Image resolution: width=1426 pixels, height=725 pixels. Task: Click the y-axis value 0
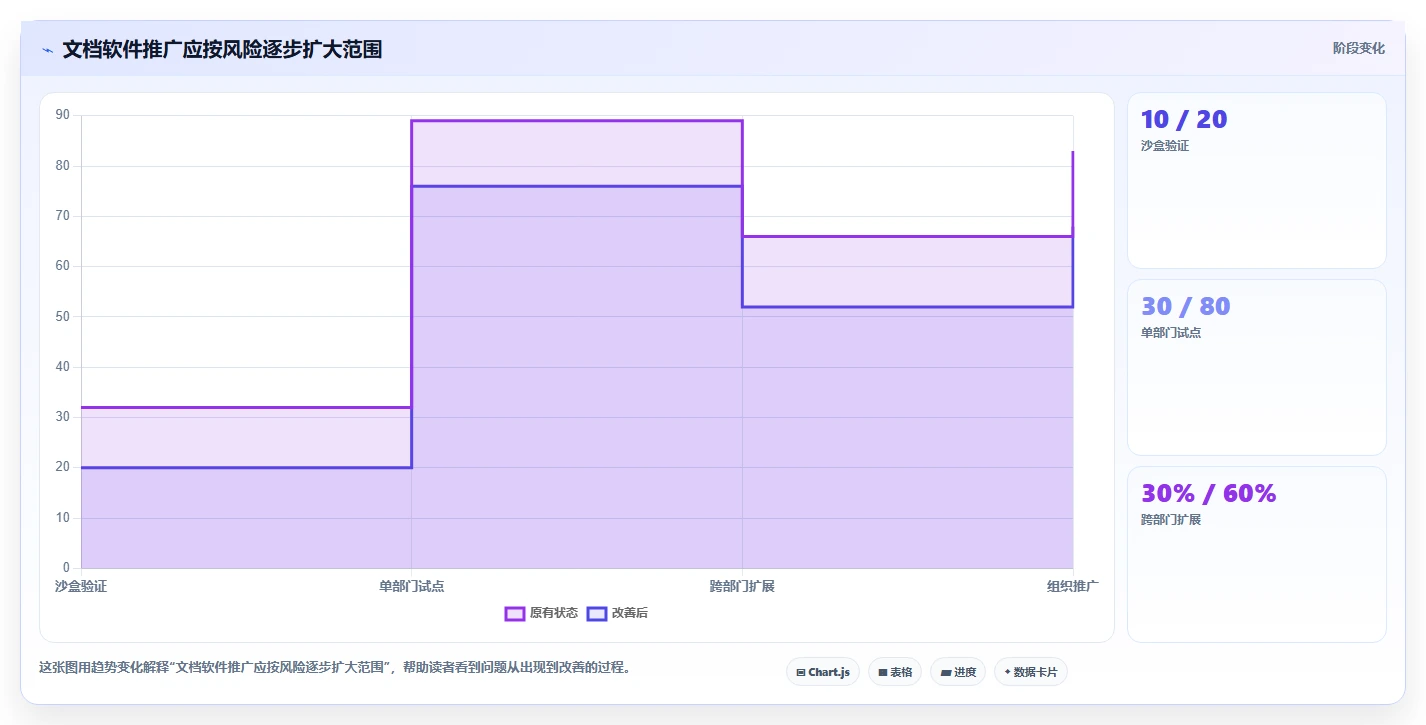click(67, 568)
